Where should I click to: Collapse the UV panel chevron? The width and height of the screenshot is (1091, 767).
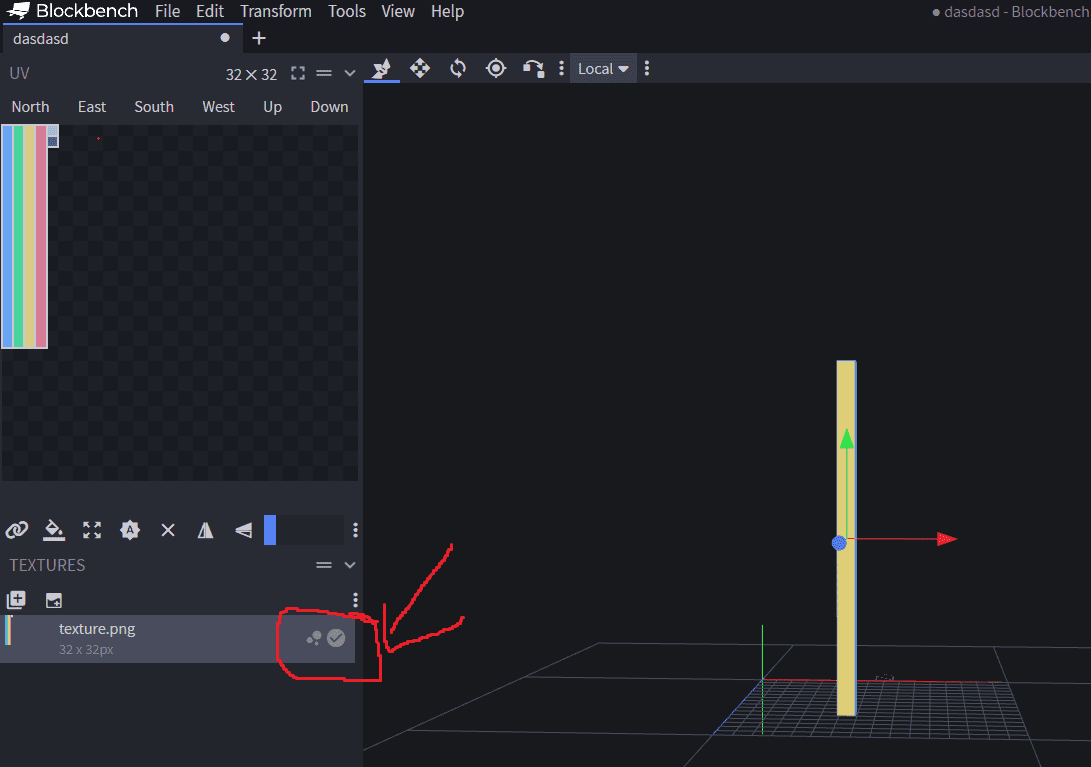pos(349,73)
